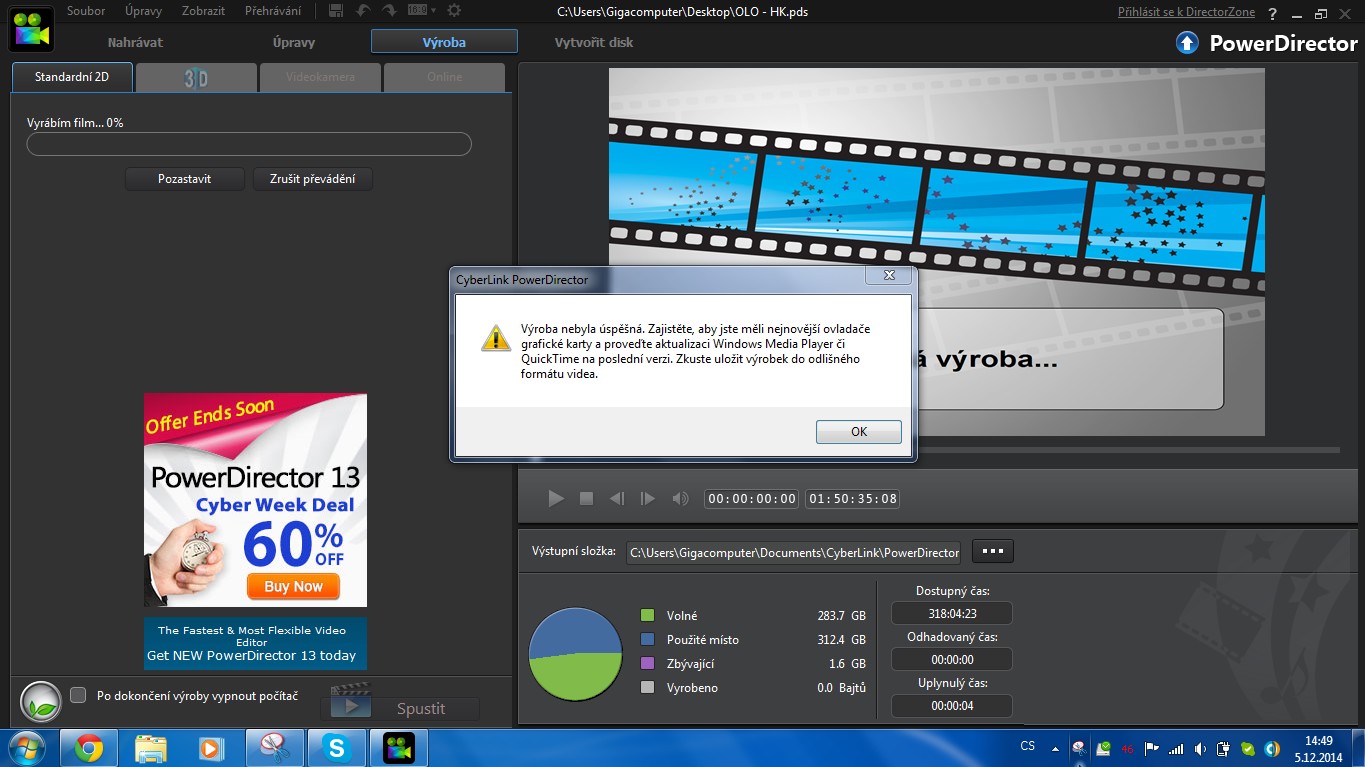Click OK in the error dialog
This screenshot has width=1365, height=767.
[x=858, y=432]
